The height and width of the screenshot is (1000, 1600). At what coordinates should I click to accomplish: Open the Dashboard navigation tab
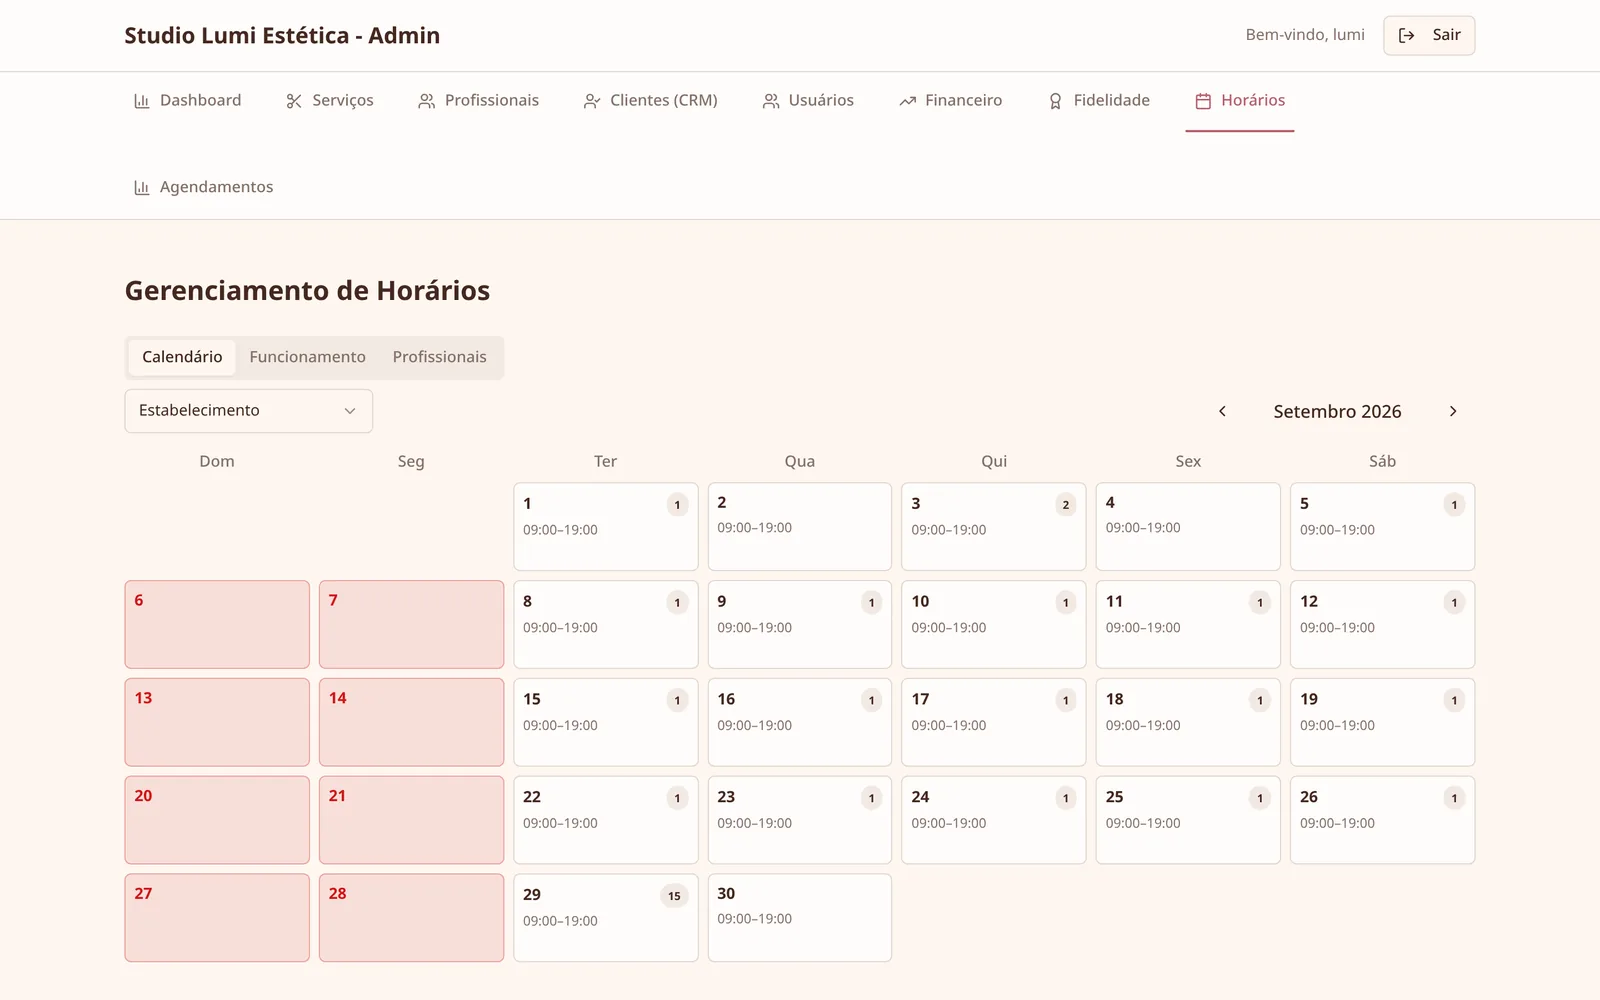click(x=188, y=101)
